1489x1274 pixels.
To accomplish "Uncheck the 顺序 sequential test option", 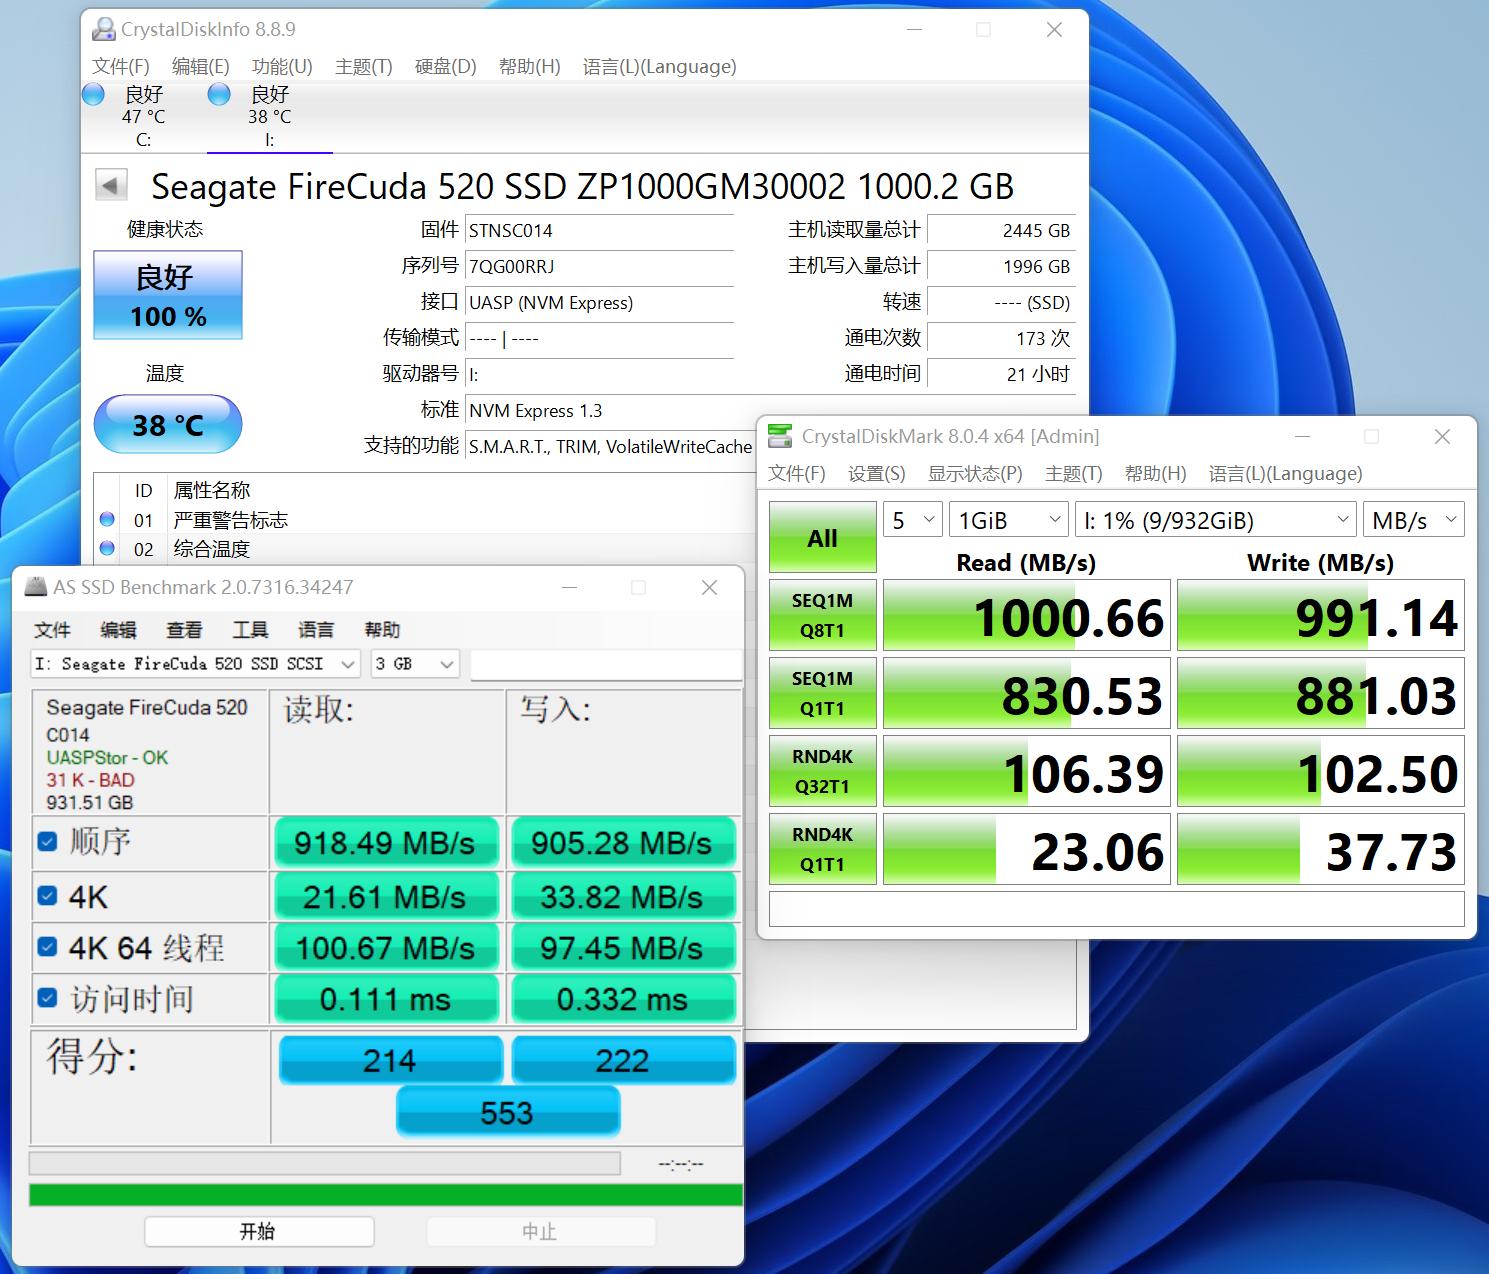I will pos(47,841).
